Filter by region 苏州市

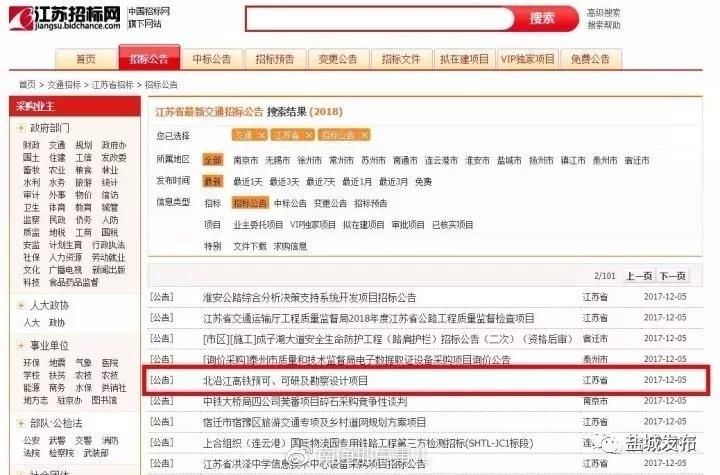pyautogui.click(x=373, y=160)
